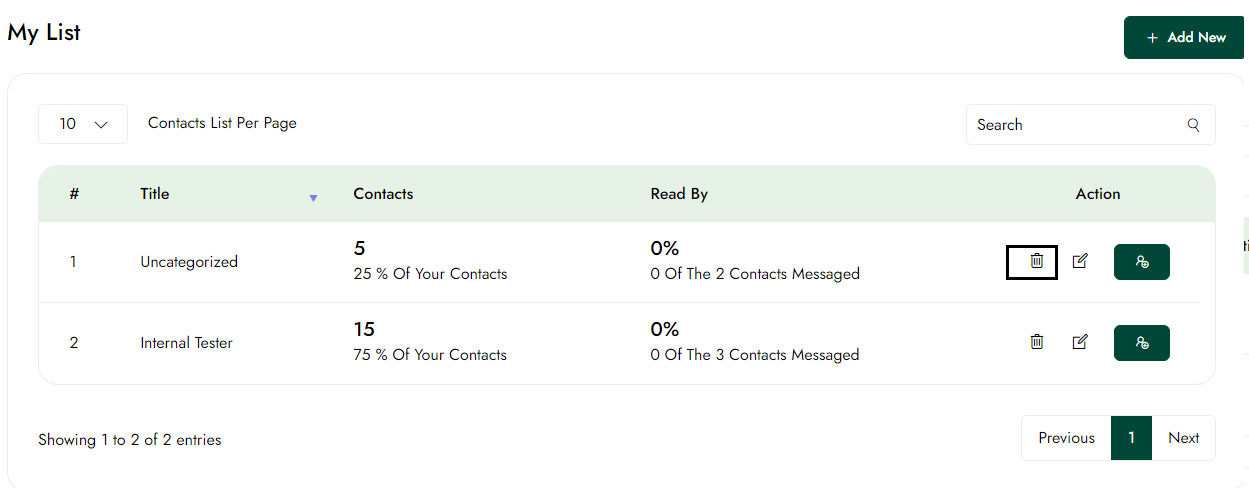Screen dimensions: 1249x488
Task: Click the # column header
Action: pyautogui.click(x=74, y=194)
